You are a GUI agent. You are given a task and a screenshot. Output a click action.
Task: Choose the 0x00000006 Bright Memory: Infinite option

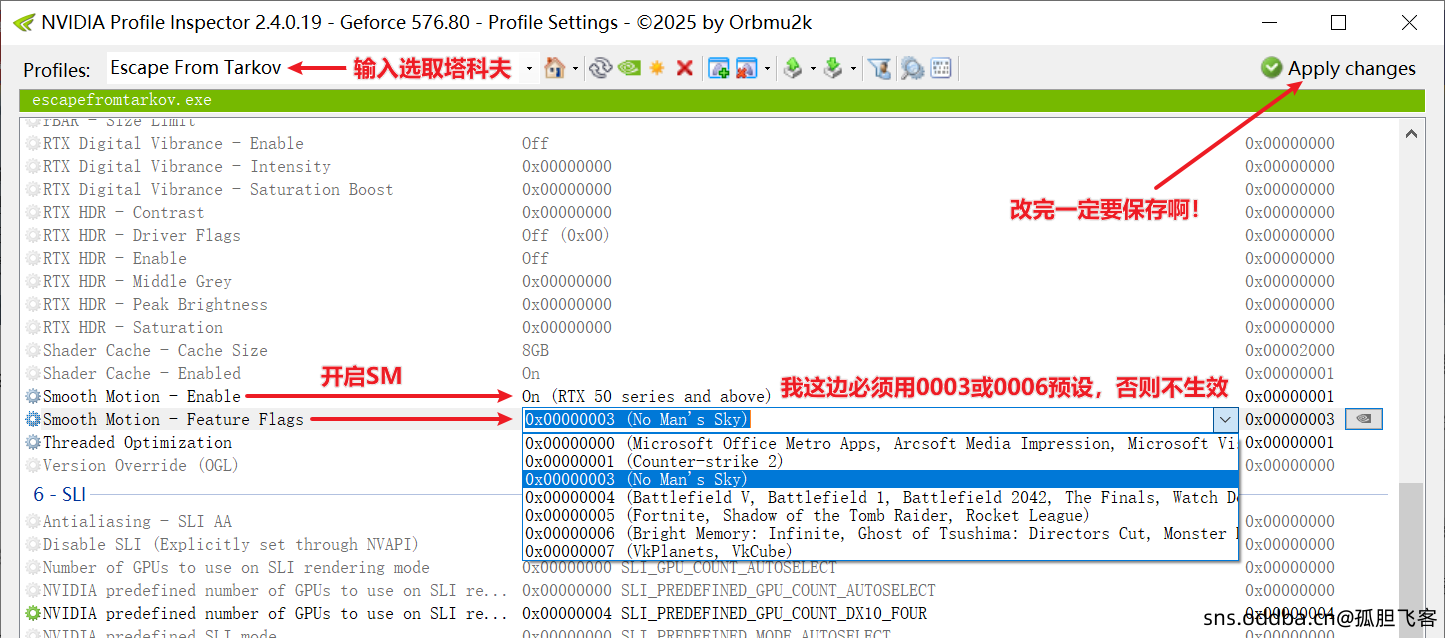[881, 533]
